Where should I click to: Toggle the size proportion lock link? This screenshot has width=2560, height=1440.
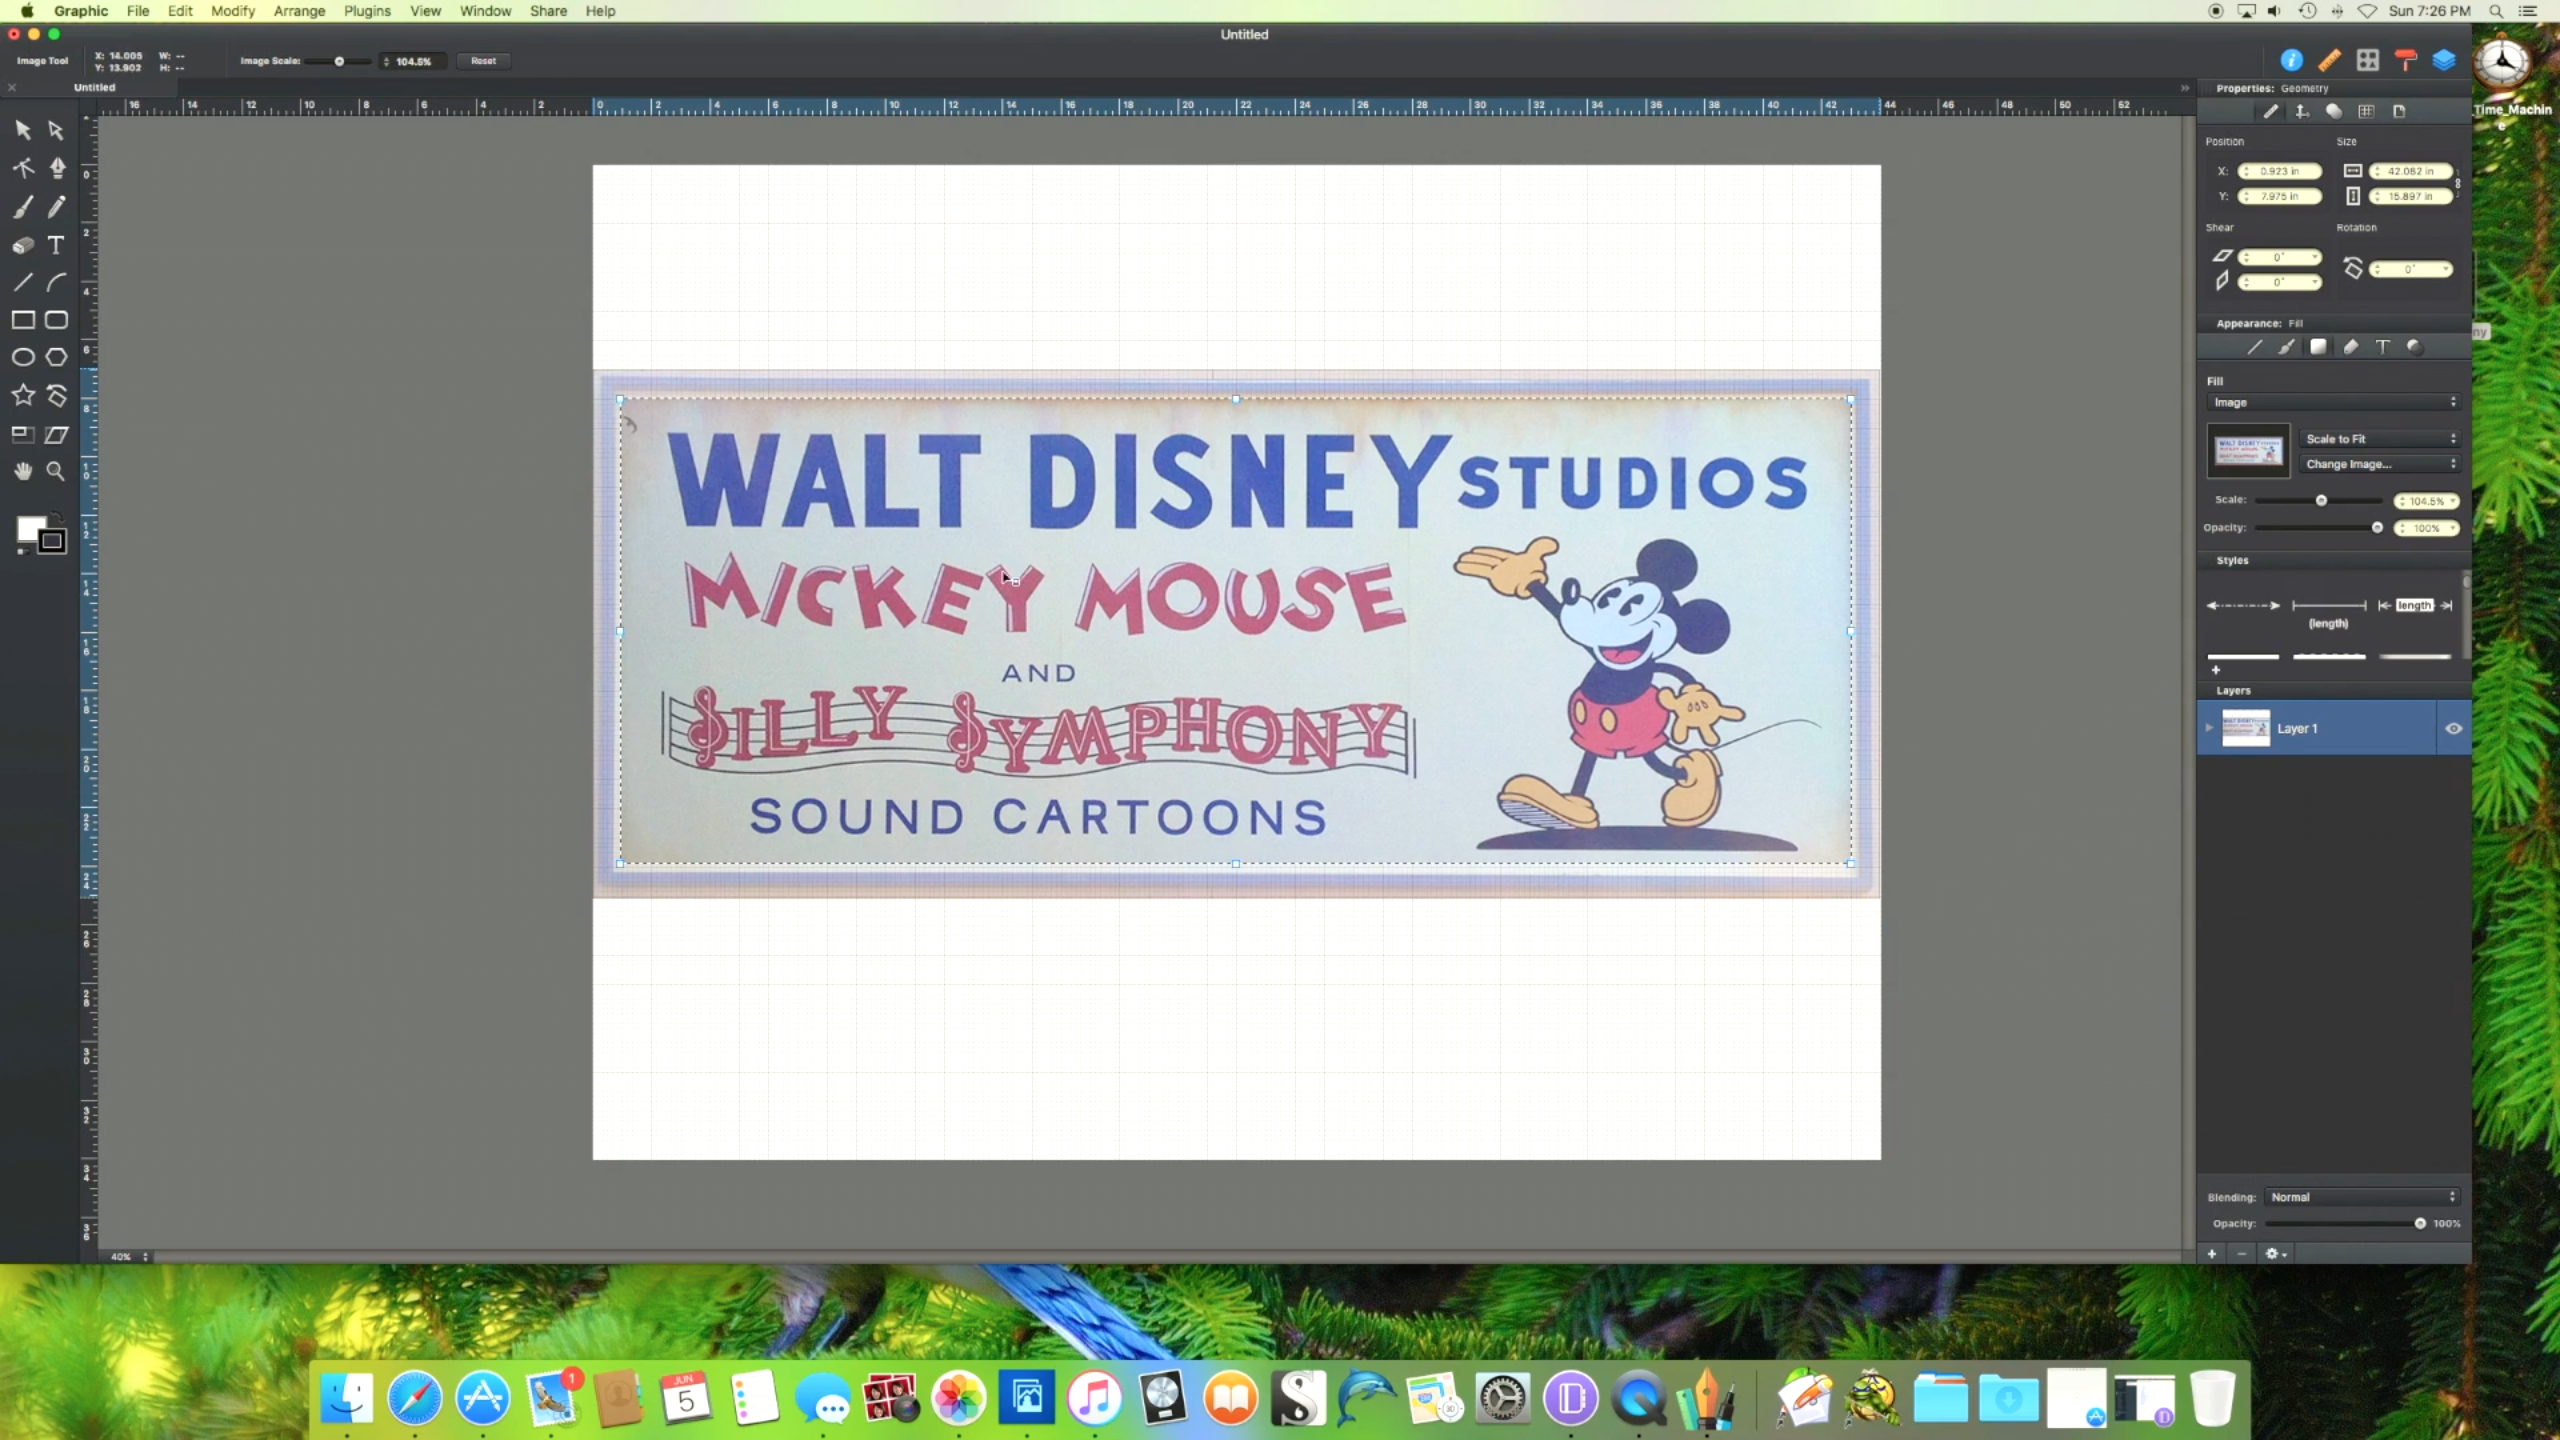pos(2457,183)
